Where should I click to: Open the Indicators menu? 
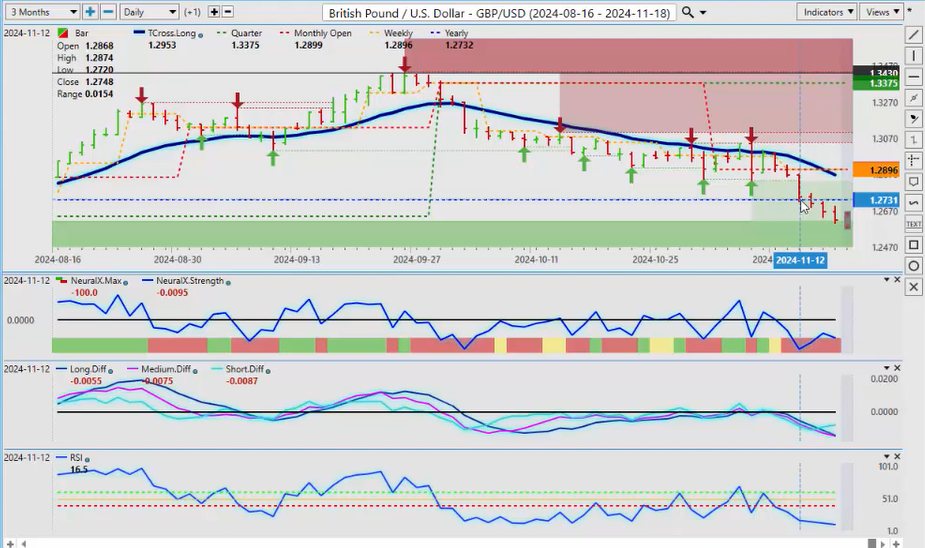(x=828, y=12)
